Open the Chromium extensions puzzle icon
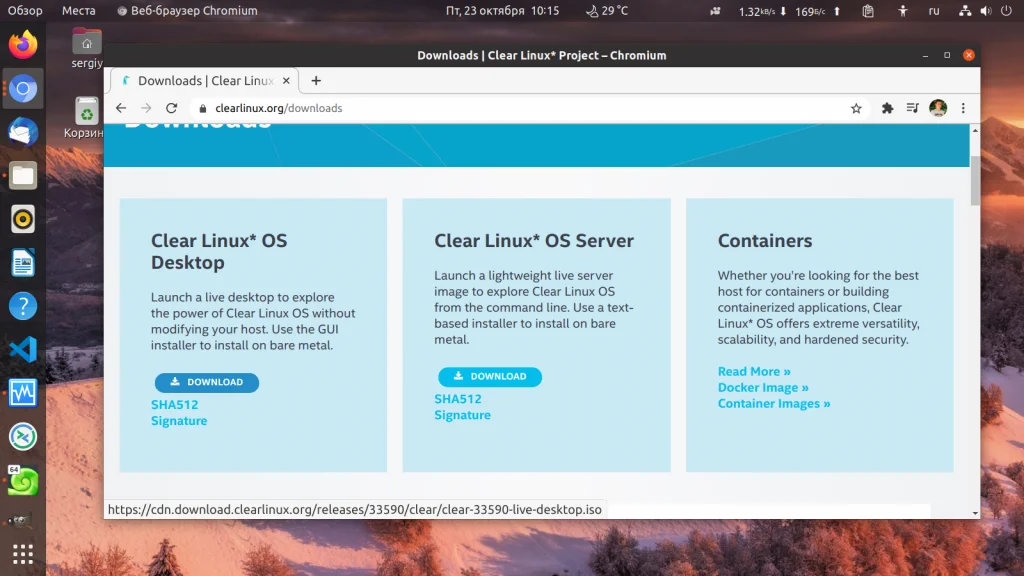 (x=887, y=108)
